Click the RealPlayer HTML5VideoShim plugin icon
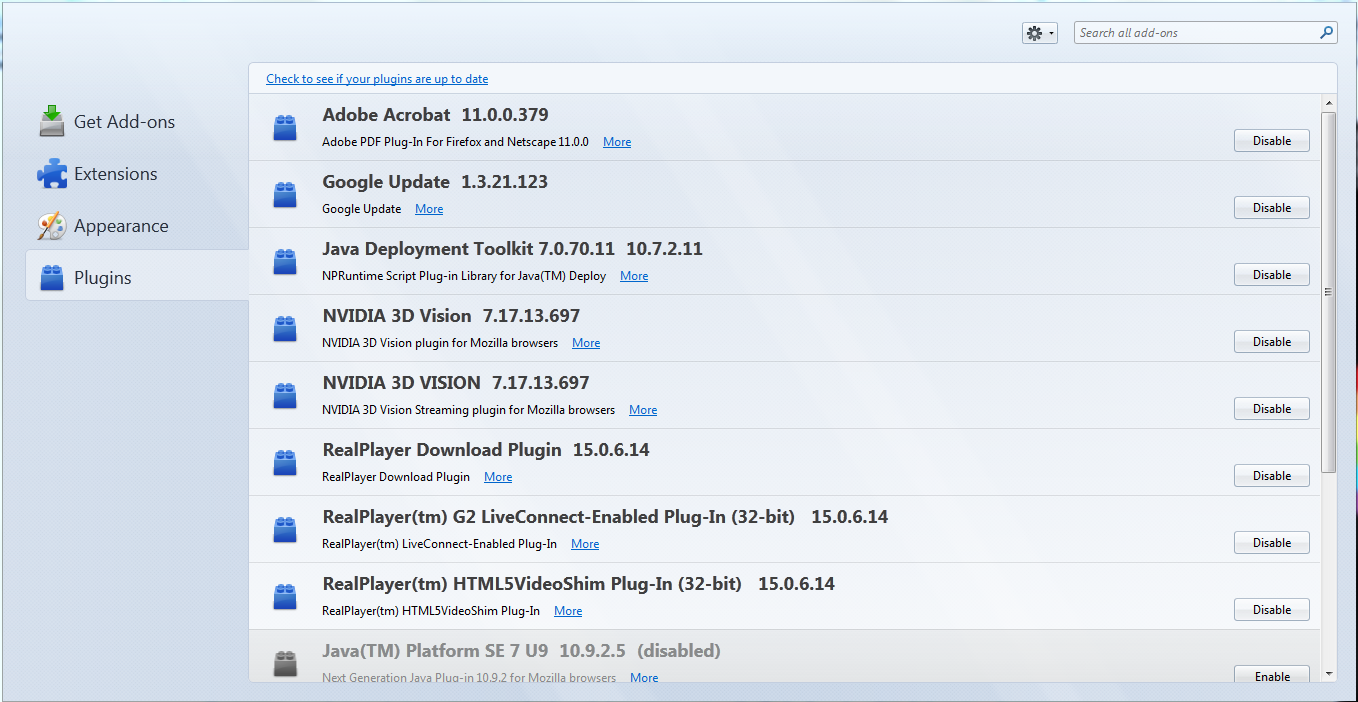This screenshot has width=1358, height=702. point(285,596)
